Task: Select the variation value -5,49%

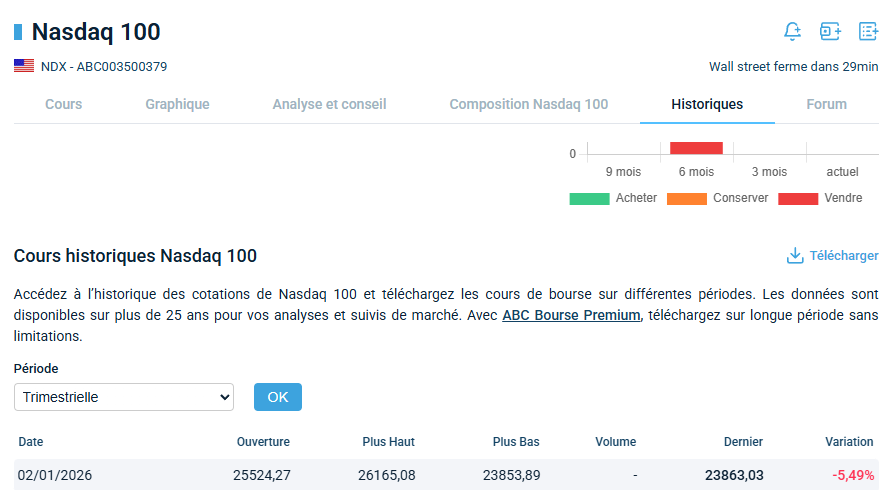Action: point(853,475)
